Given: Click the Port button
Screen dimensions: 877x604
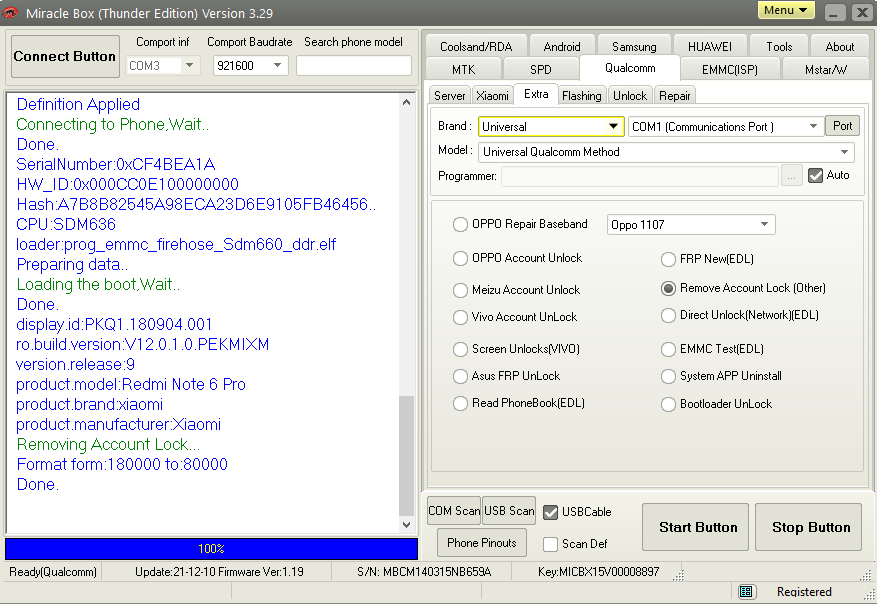Looking at the screenshot, I should (x=842, y=126).
